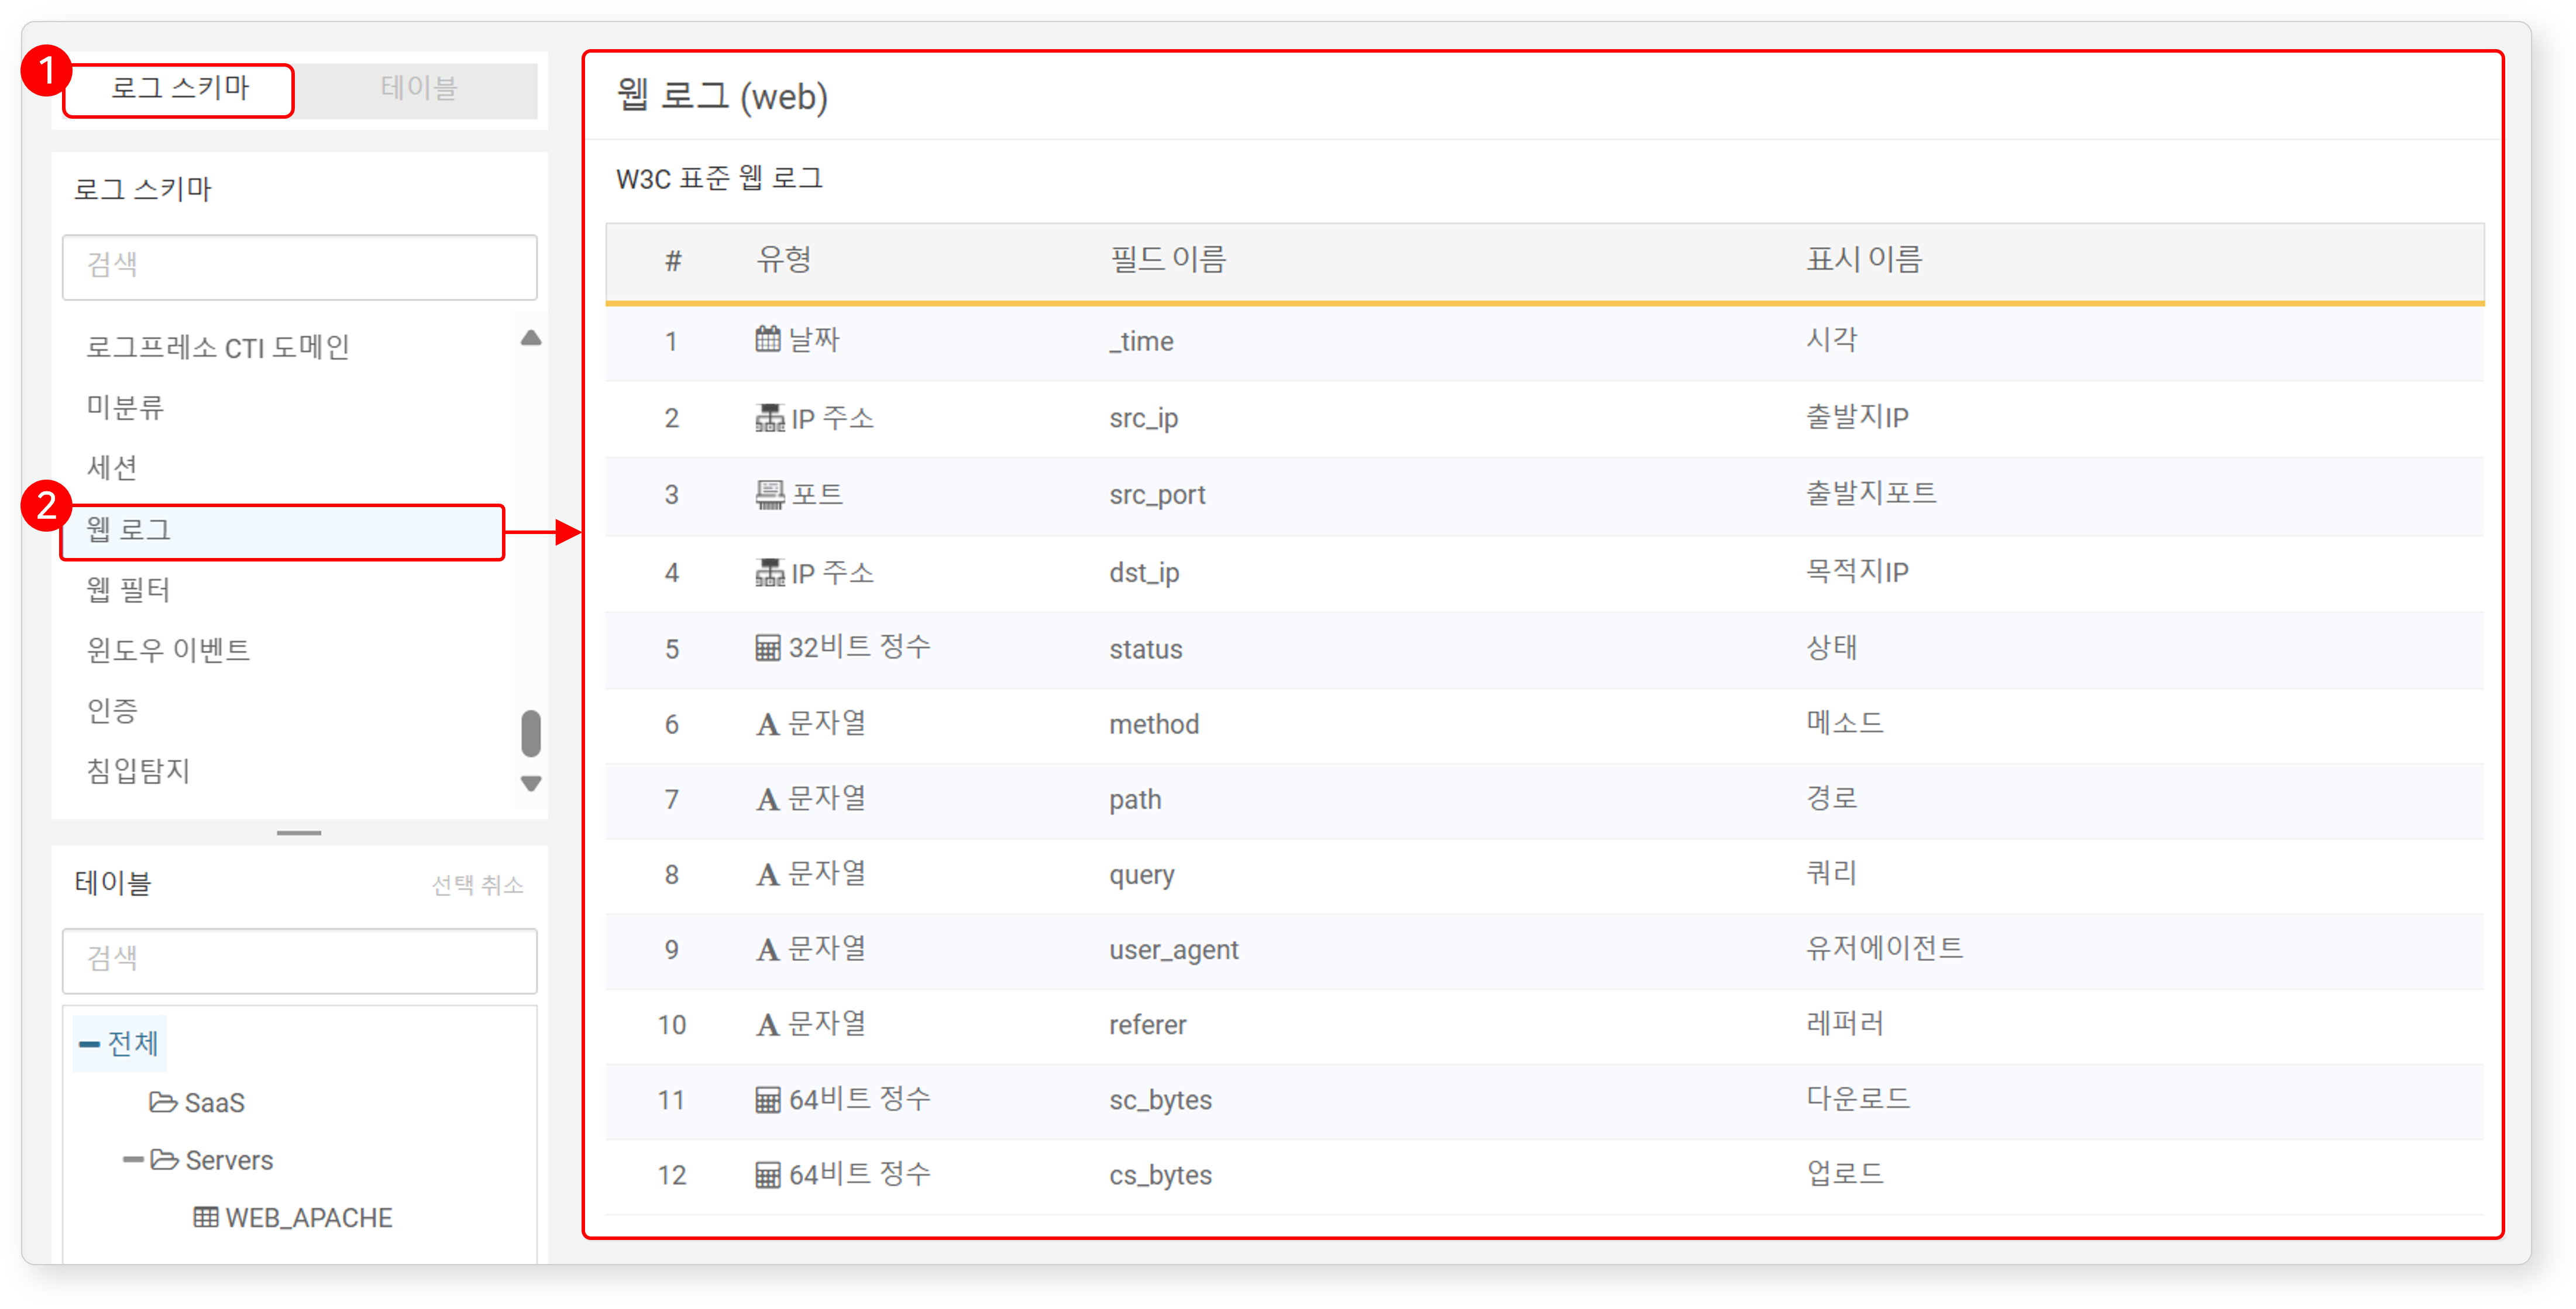Click the 웹 로그 (web) title
The image size is (2576, 1309).
722,97
